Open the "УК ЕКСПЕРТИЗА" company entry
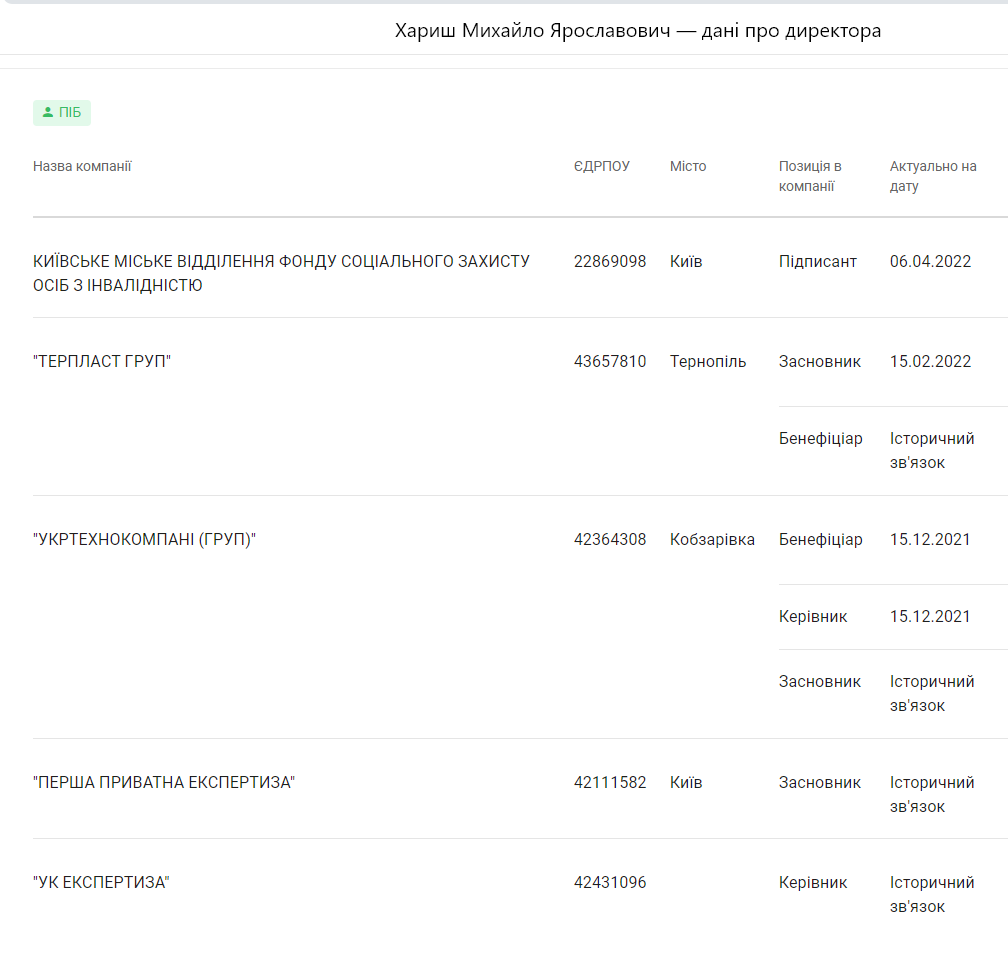1008x953 pixels. coord(101,883)
